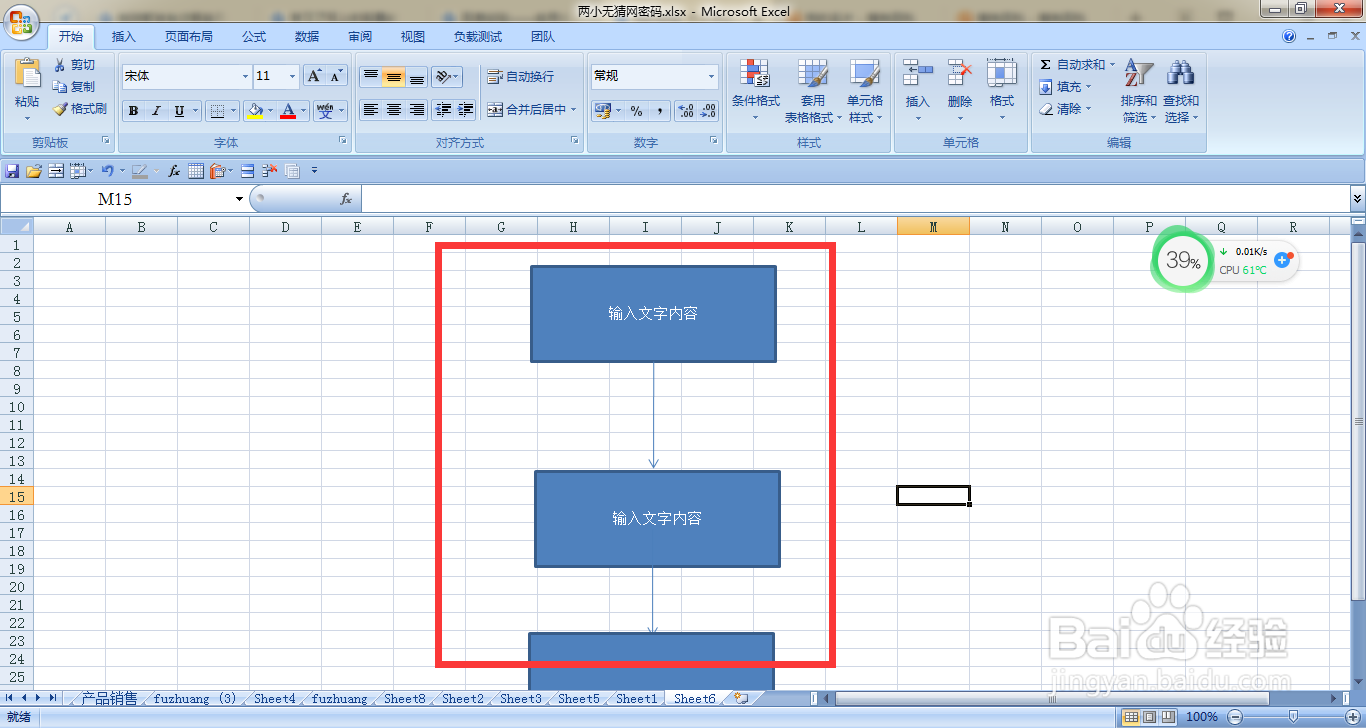Open Format as Table (套用表格格式)
Screen dimensions: 1366x728
click(x=813, y=91)
